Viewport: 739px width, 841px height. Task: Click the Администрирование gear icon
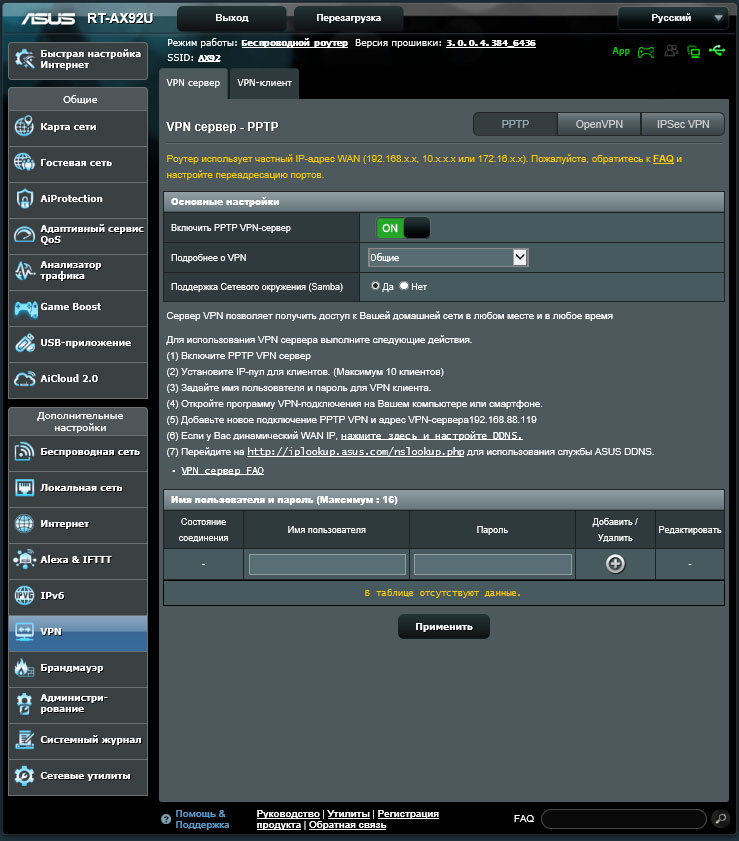click(x=24, y=704)
